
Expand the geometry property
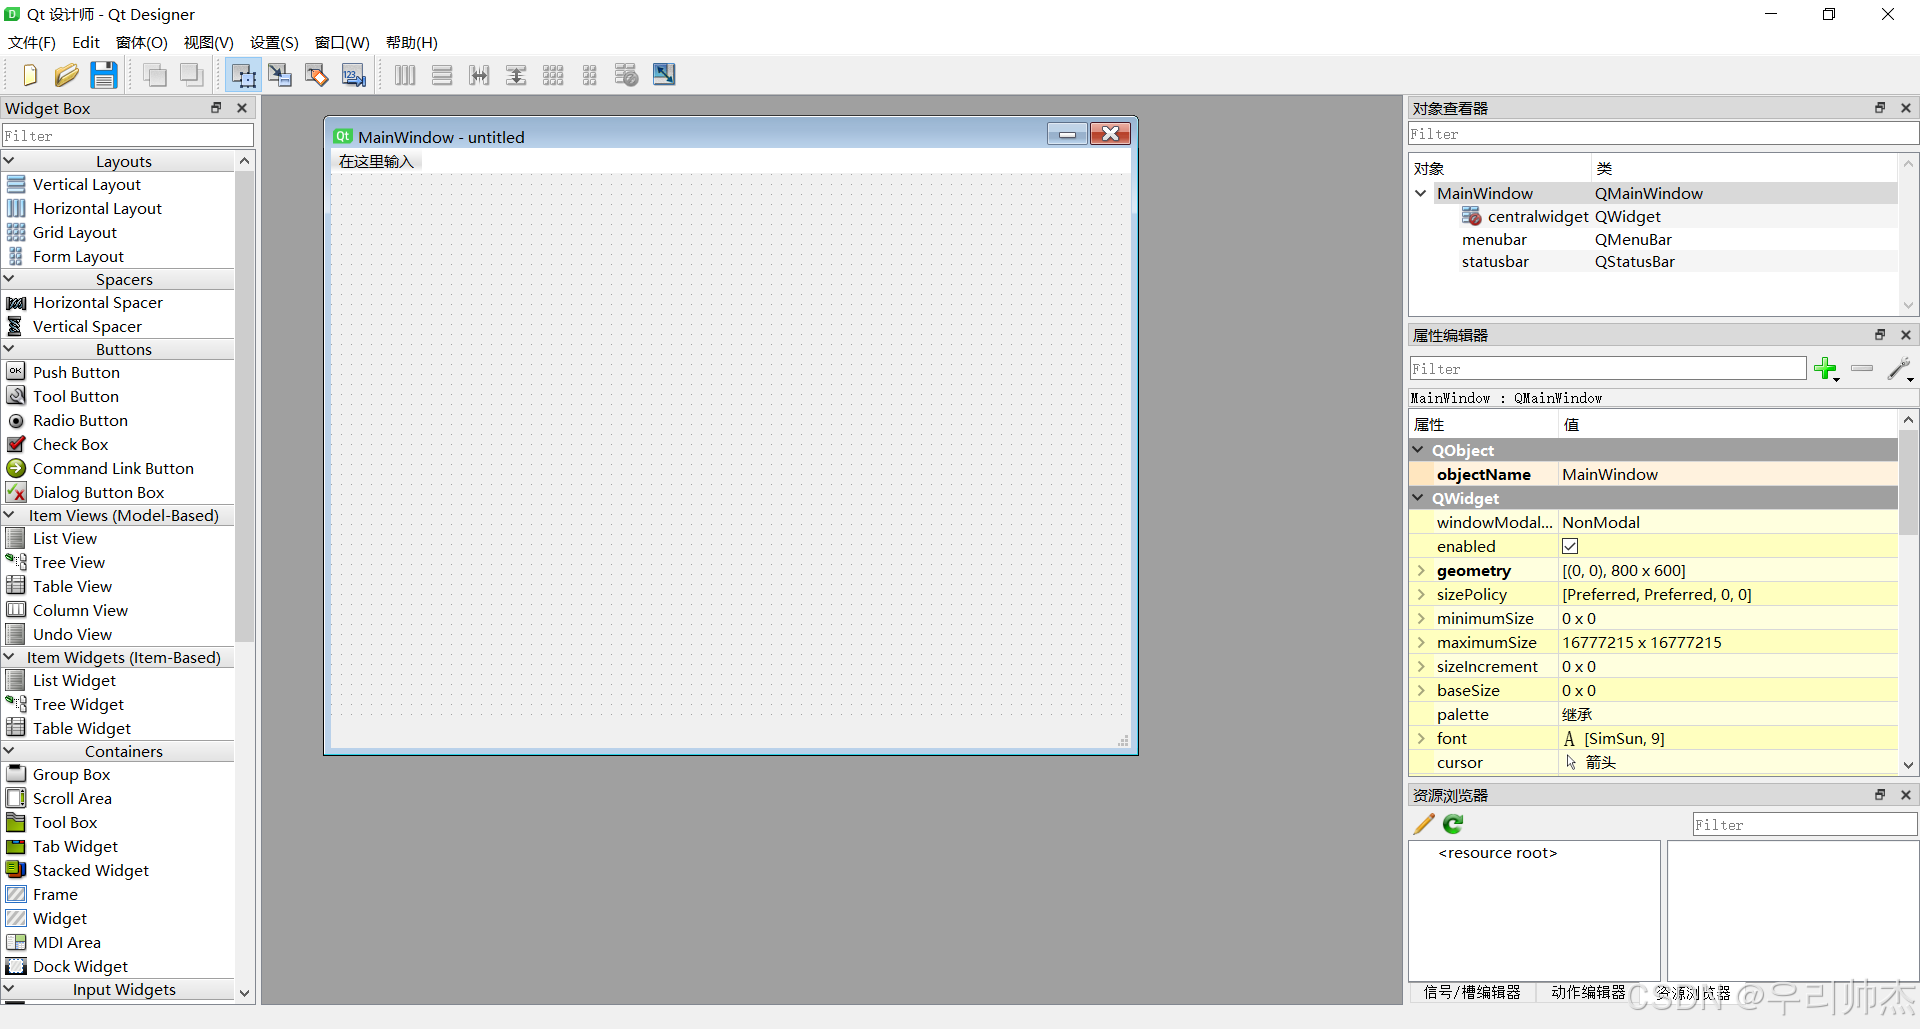coord(1422,570)
